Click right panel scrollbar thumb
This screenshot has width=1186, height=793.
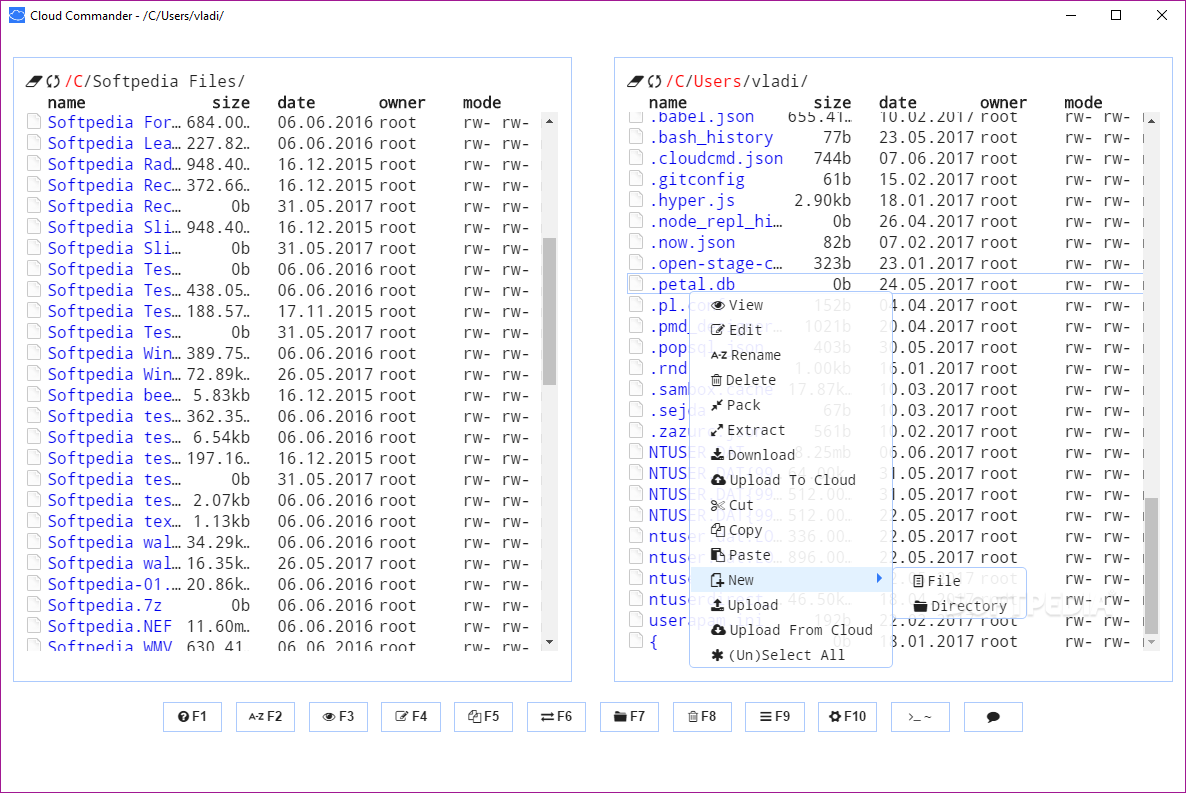pos(1151,565)
